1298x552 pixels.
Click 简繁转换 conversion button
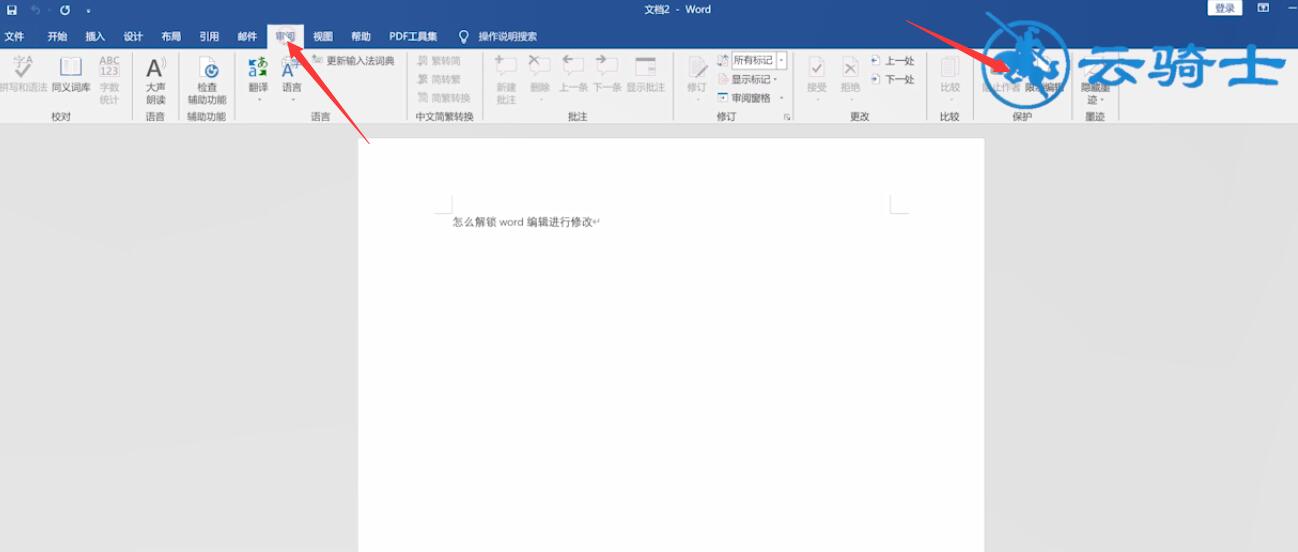click(444, 98)
